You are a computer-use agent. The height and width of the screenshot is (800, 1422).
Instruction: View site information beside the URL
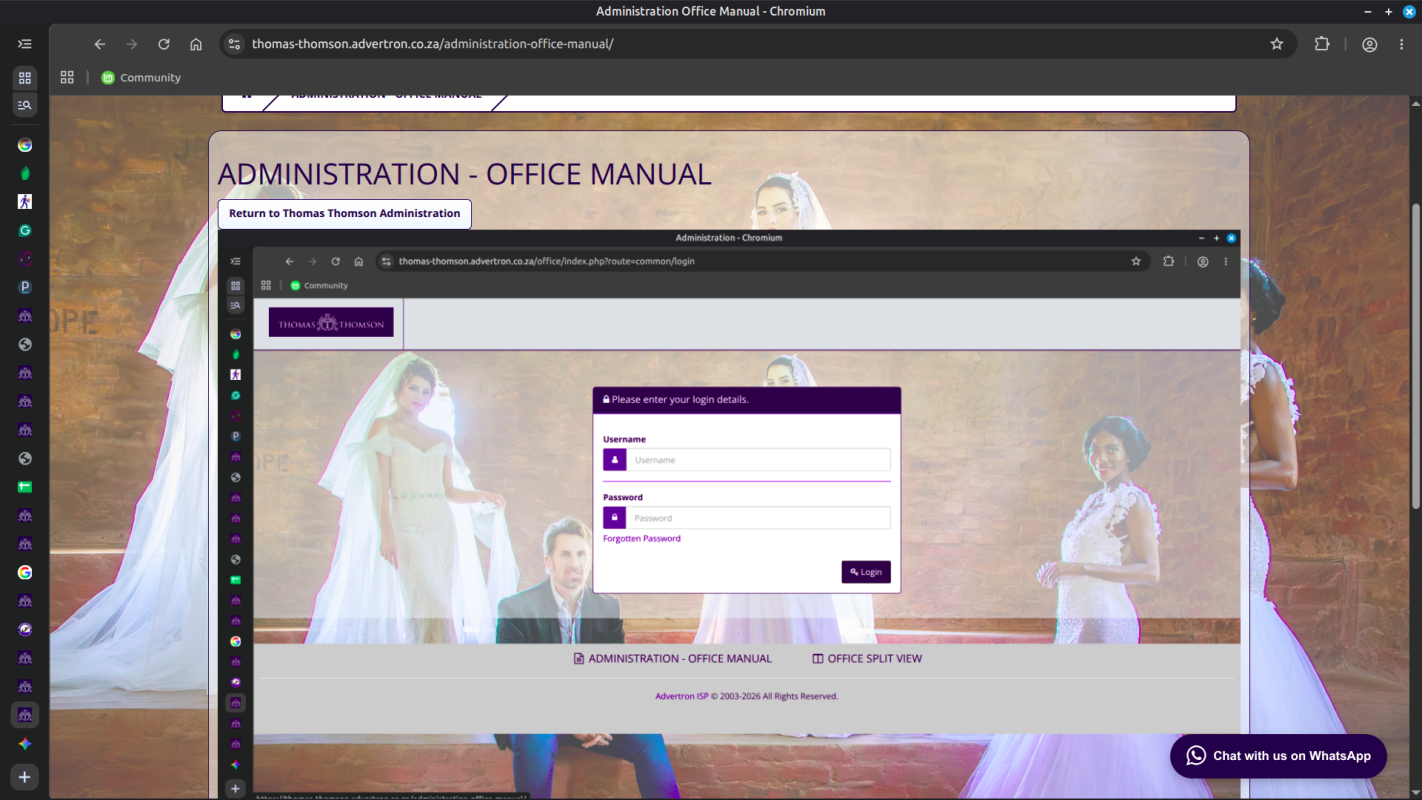[235, 44]
